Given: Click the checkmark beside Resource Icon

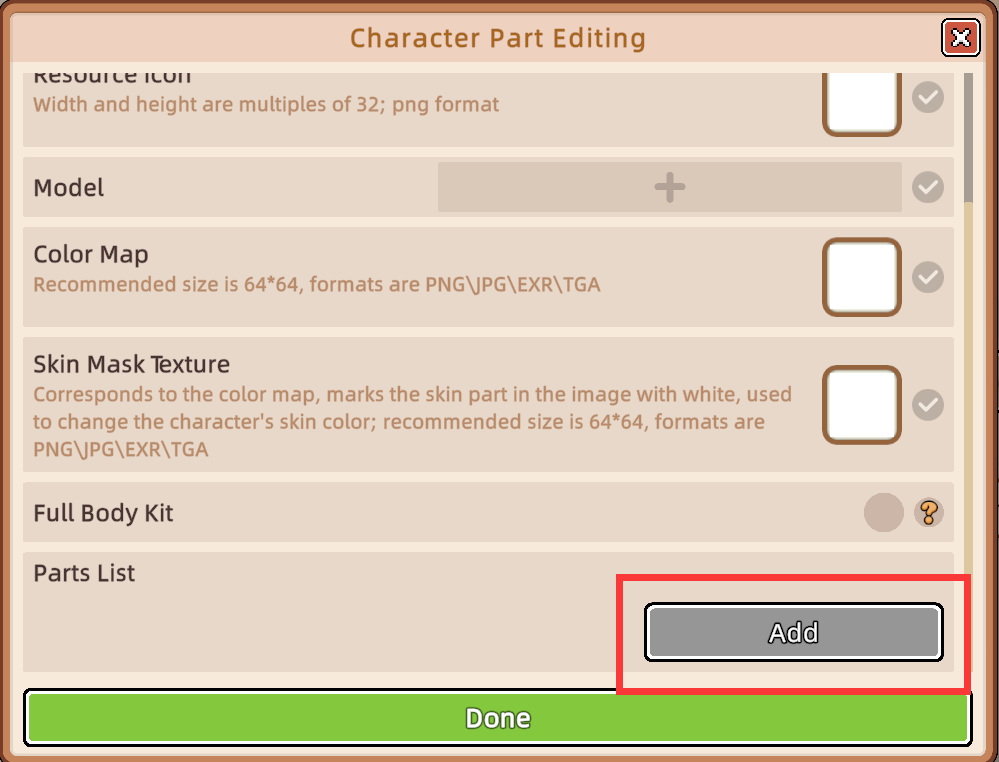Looking at the screenshot, I should tap(929, 98).
